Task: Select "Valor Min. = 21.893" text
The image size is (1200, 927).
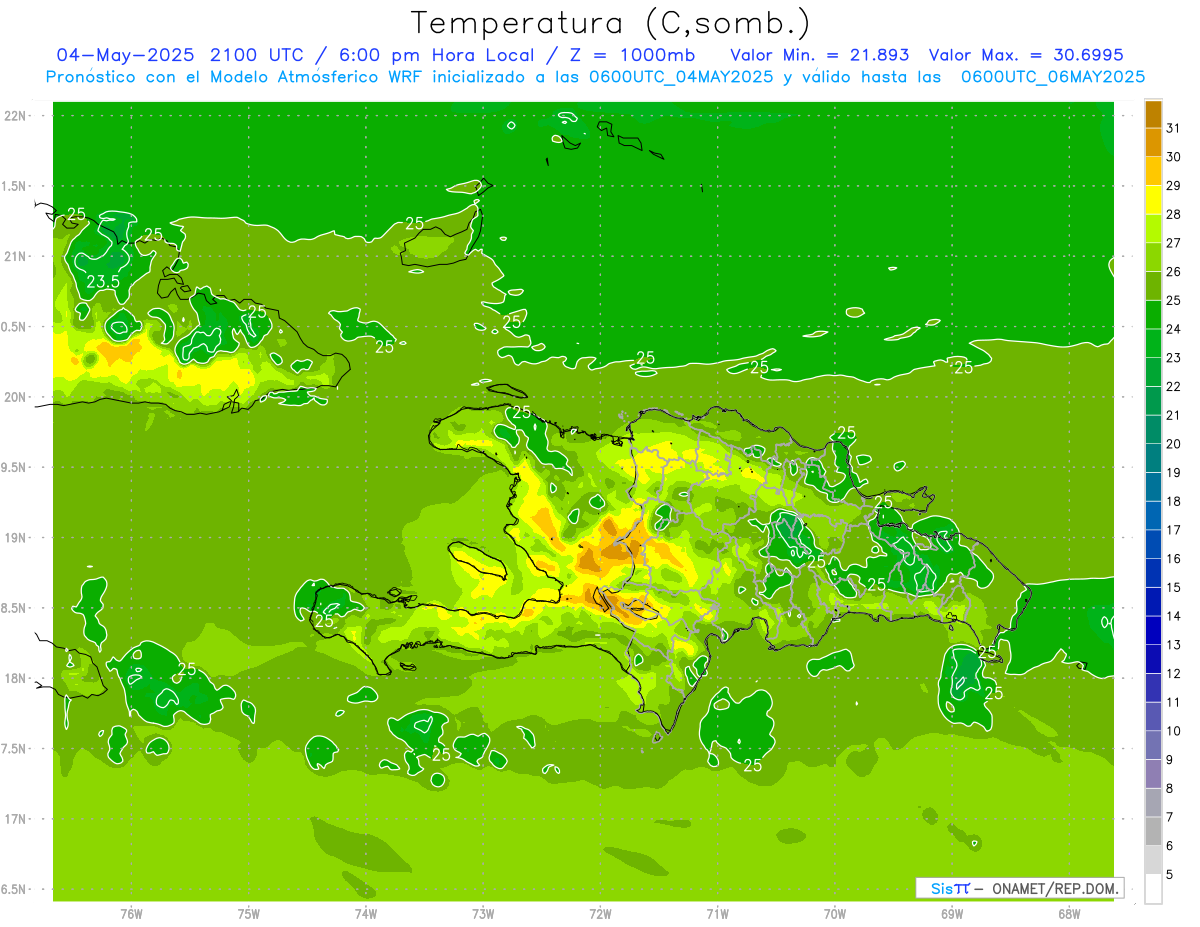Action: coord(819,54)
